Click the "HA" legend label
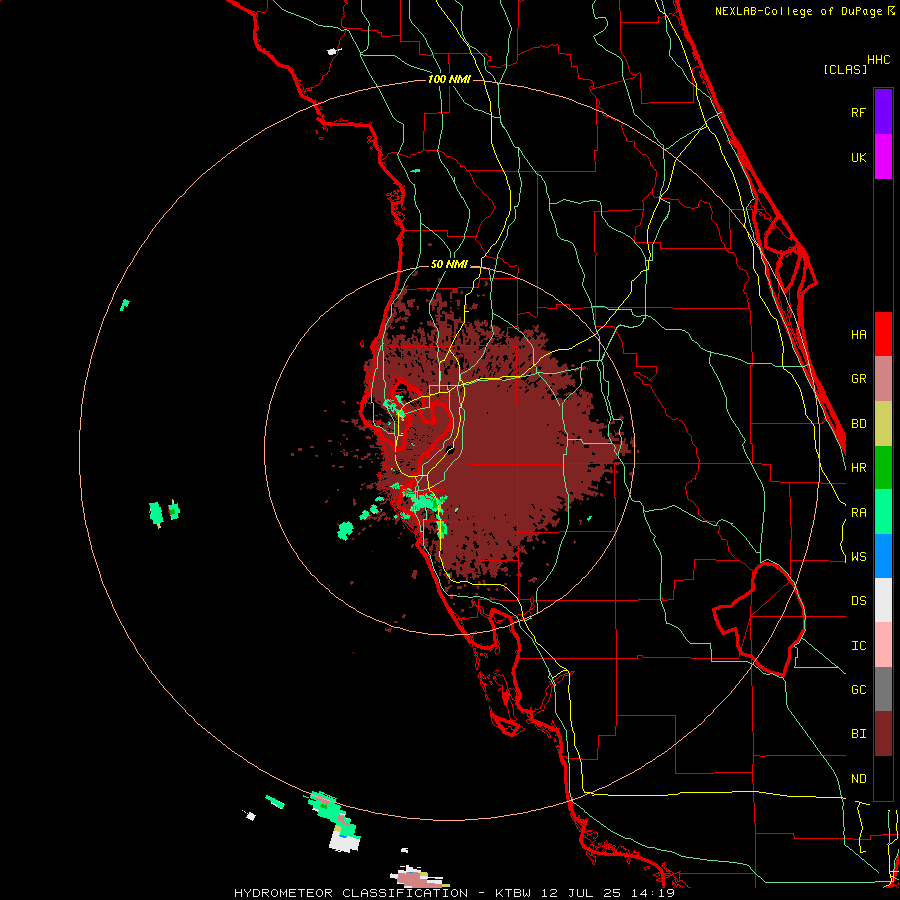The height and width of the screenshot is (900, 900). pos(858,335)
